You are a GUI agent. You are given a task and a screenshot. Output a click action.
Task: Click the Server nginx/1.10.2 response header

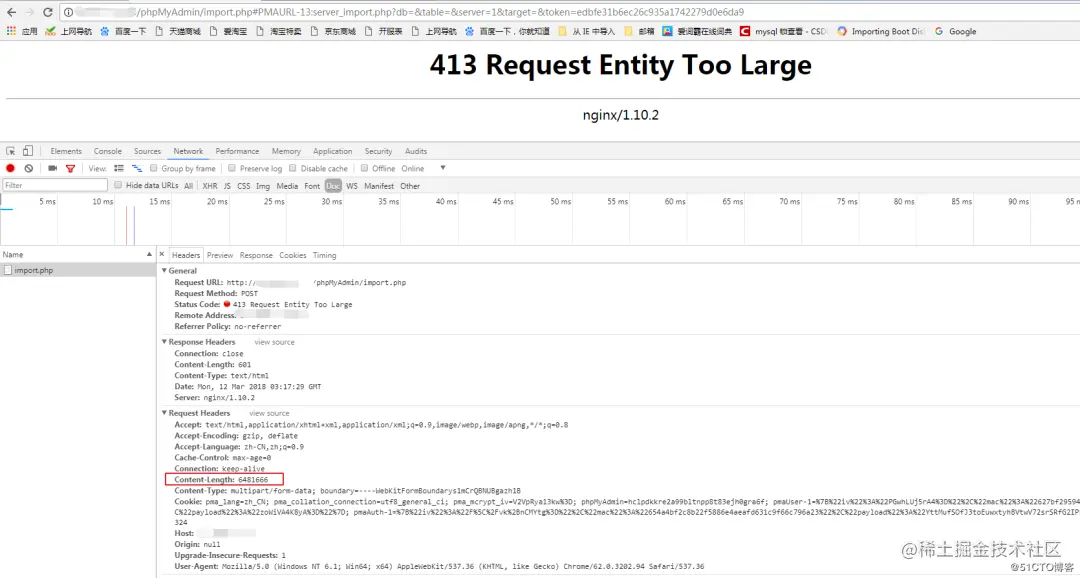tap(214, 398)
